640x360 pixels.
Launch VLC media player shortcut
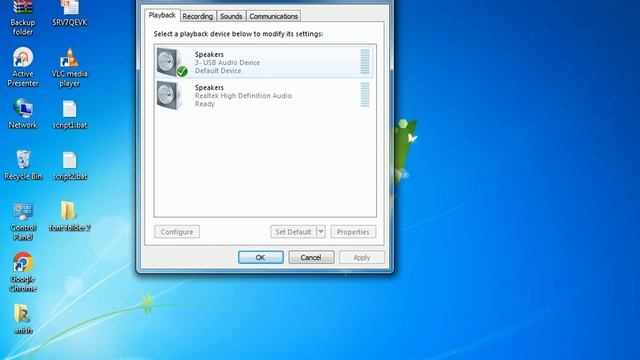pos(69,67)
